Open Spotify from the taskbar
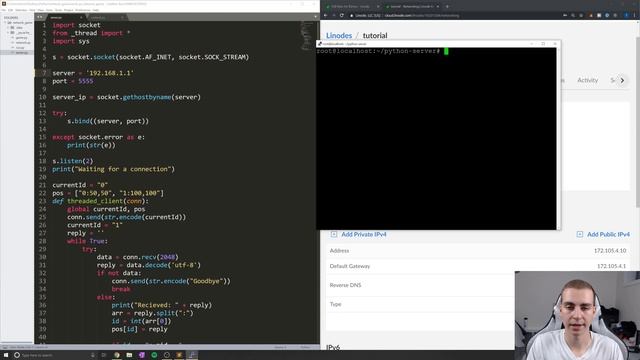 coord(154,355)
